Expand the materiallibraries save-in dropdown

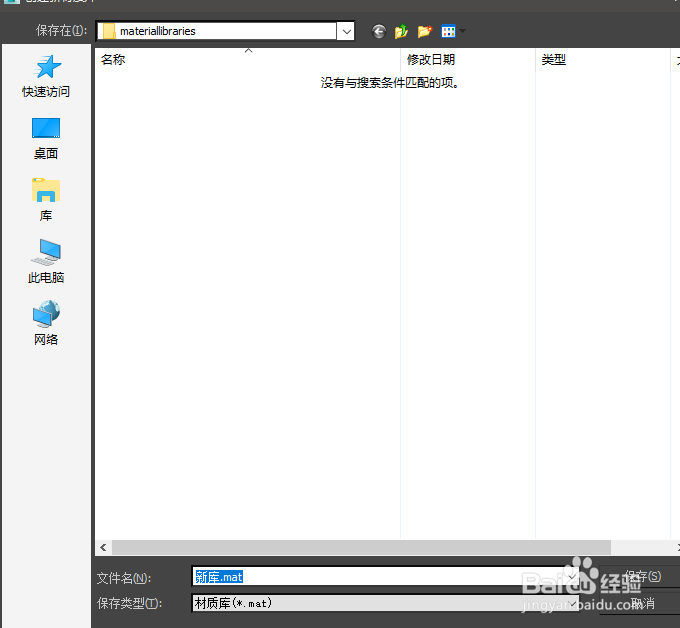pyautogui.click(x=346, y=31)
